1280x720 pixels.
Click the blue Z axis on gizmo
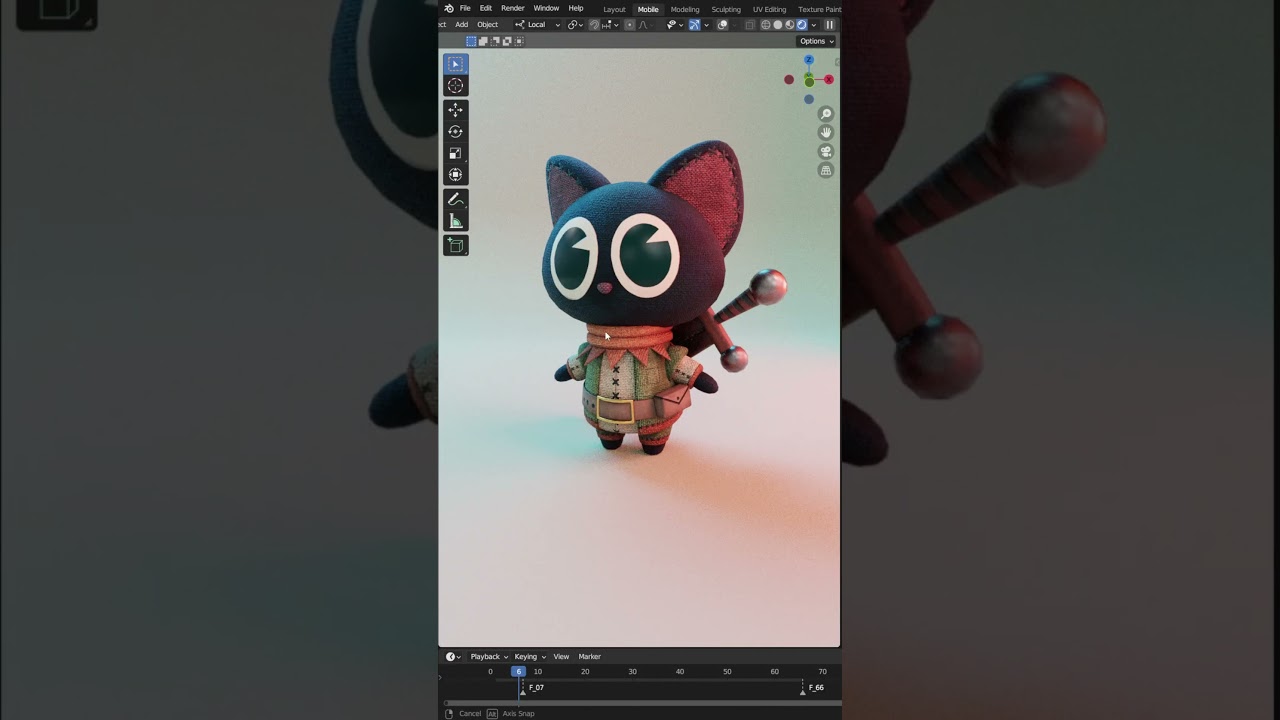pyautogui.click(x=809, y=60)
